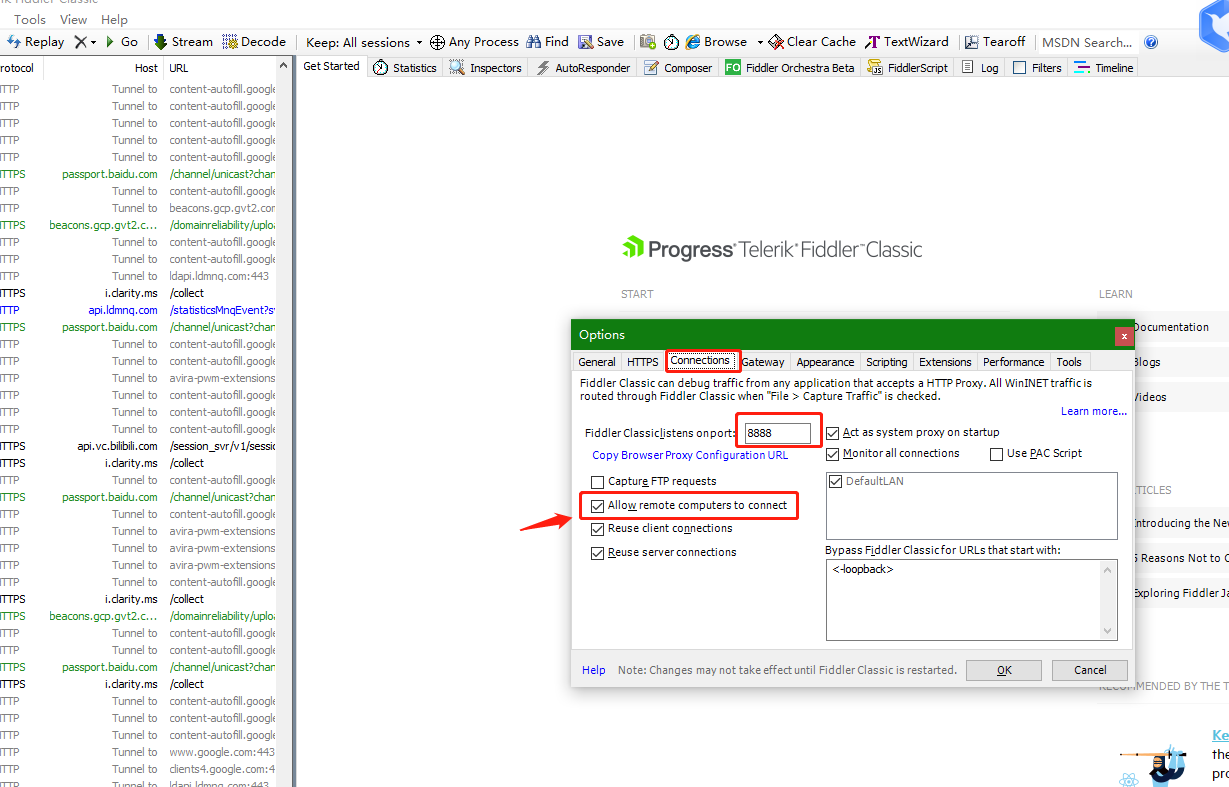The width and height of the screenshot is (1229, 787).
Task: Close the Options dialog with the X
Action: (1124, 336)
